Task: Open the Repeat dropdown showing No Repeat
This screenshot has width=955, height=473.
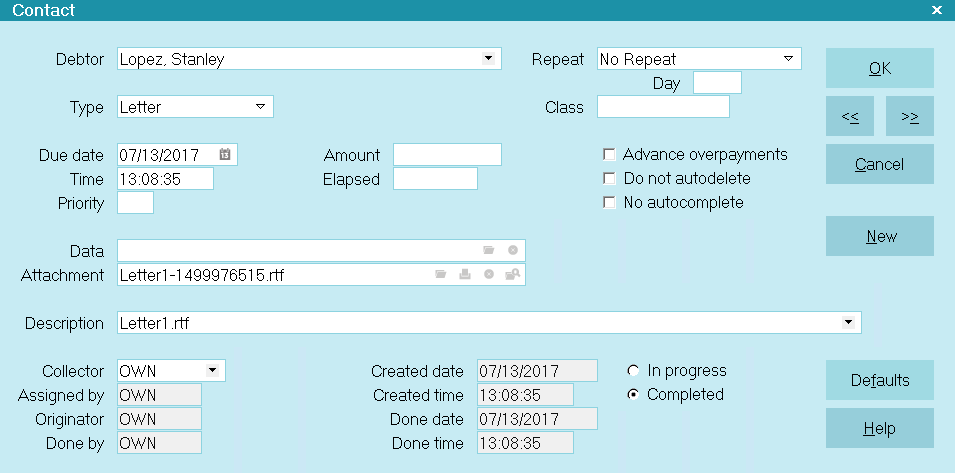Action: 788,58
